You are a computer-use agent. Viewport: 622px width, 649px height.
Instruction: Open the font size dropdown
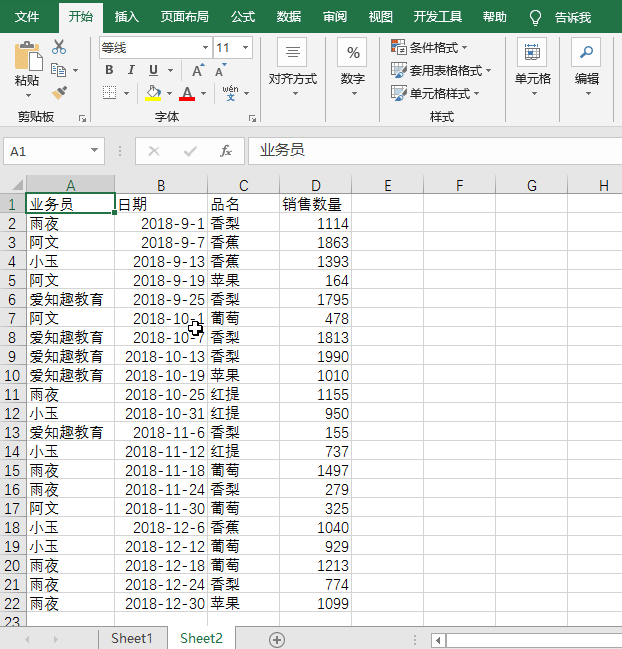245,48
